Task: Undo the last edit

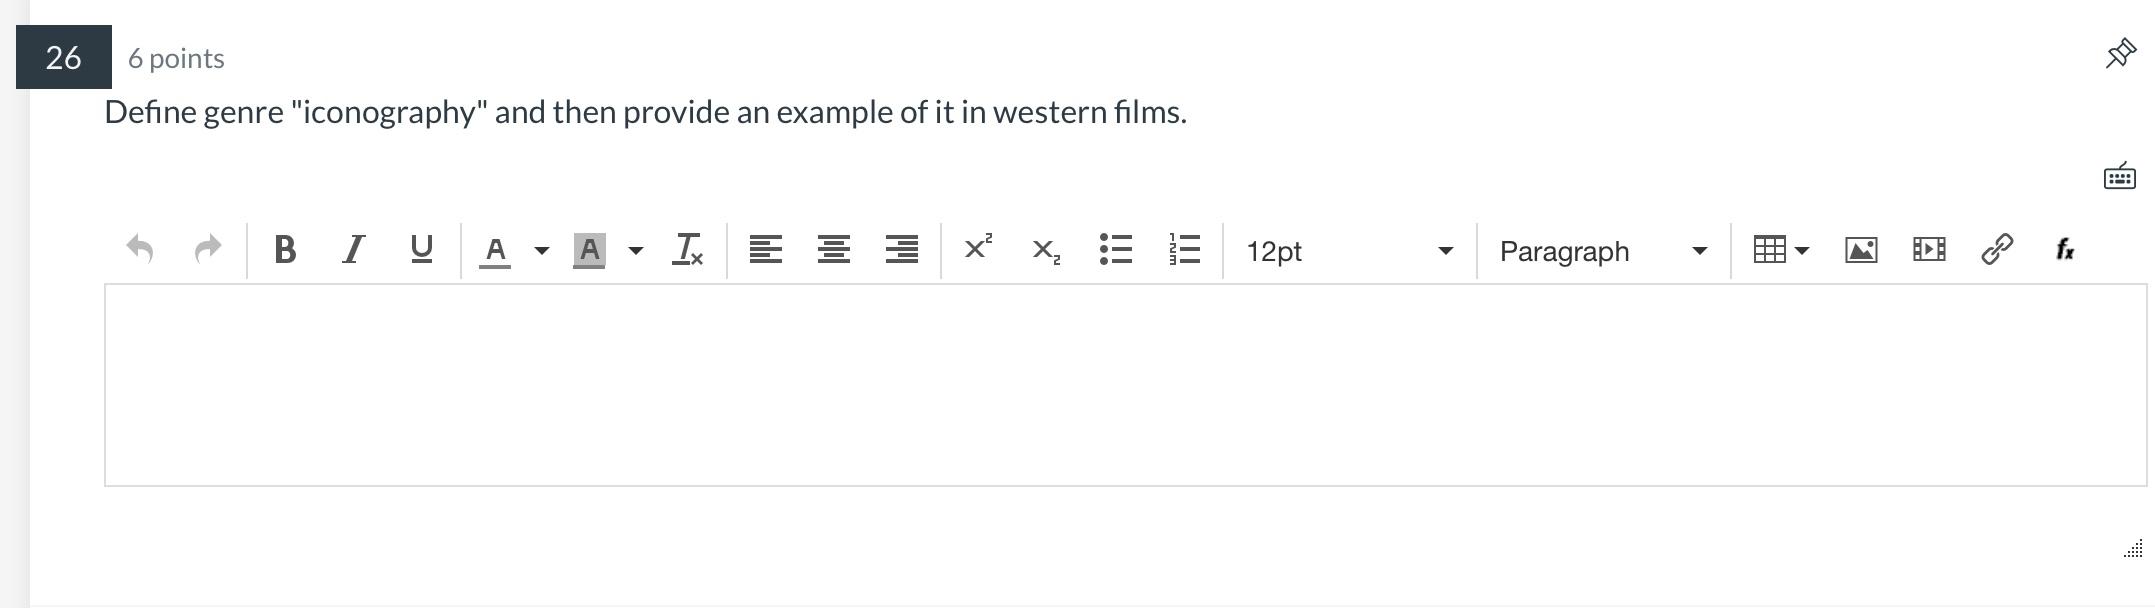Action: [x=143, y=250]
